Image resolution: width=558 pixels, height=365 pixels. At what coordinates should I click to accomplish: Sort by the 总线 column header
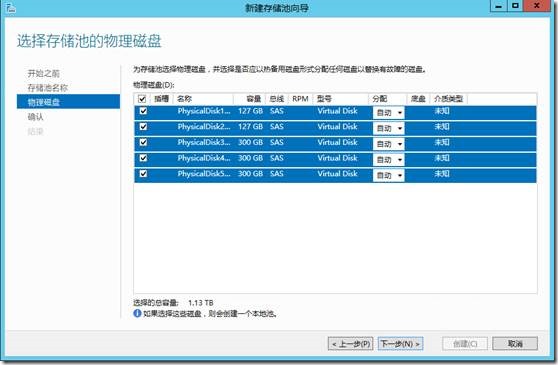[277, 99]
